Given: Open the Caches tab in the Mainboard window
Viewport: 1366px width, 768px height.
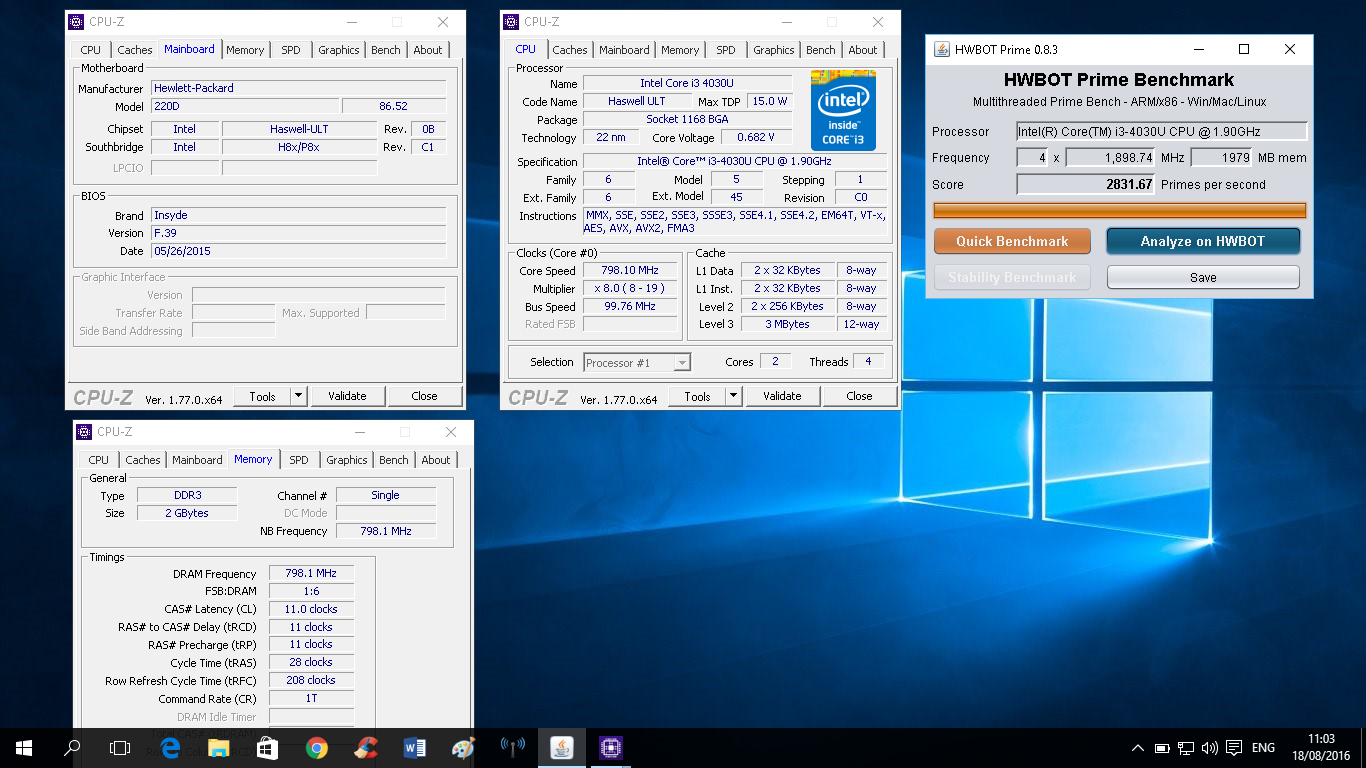Looking at the screenshot, I should (135, 50).
